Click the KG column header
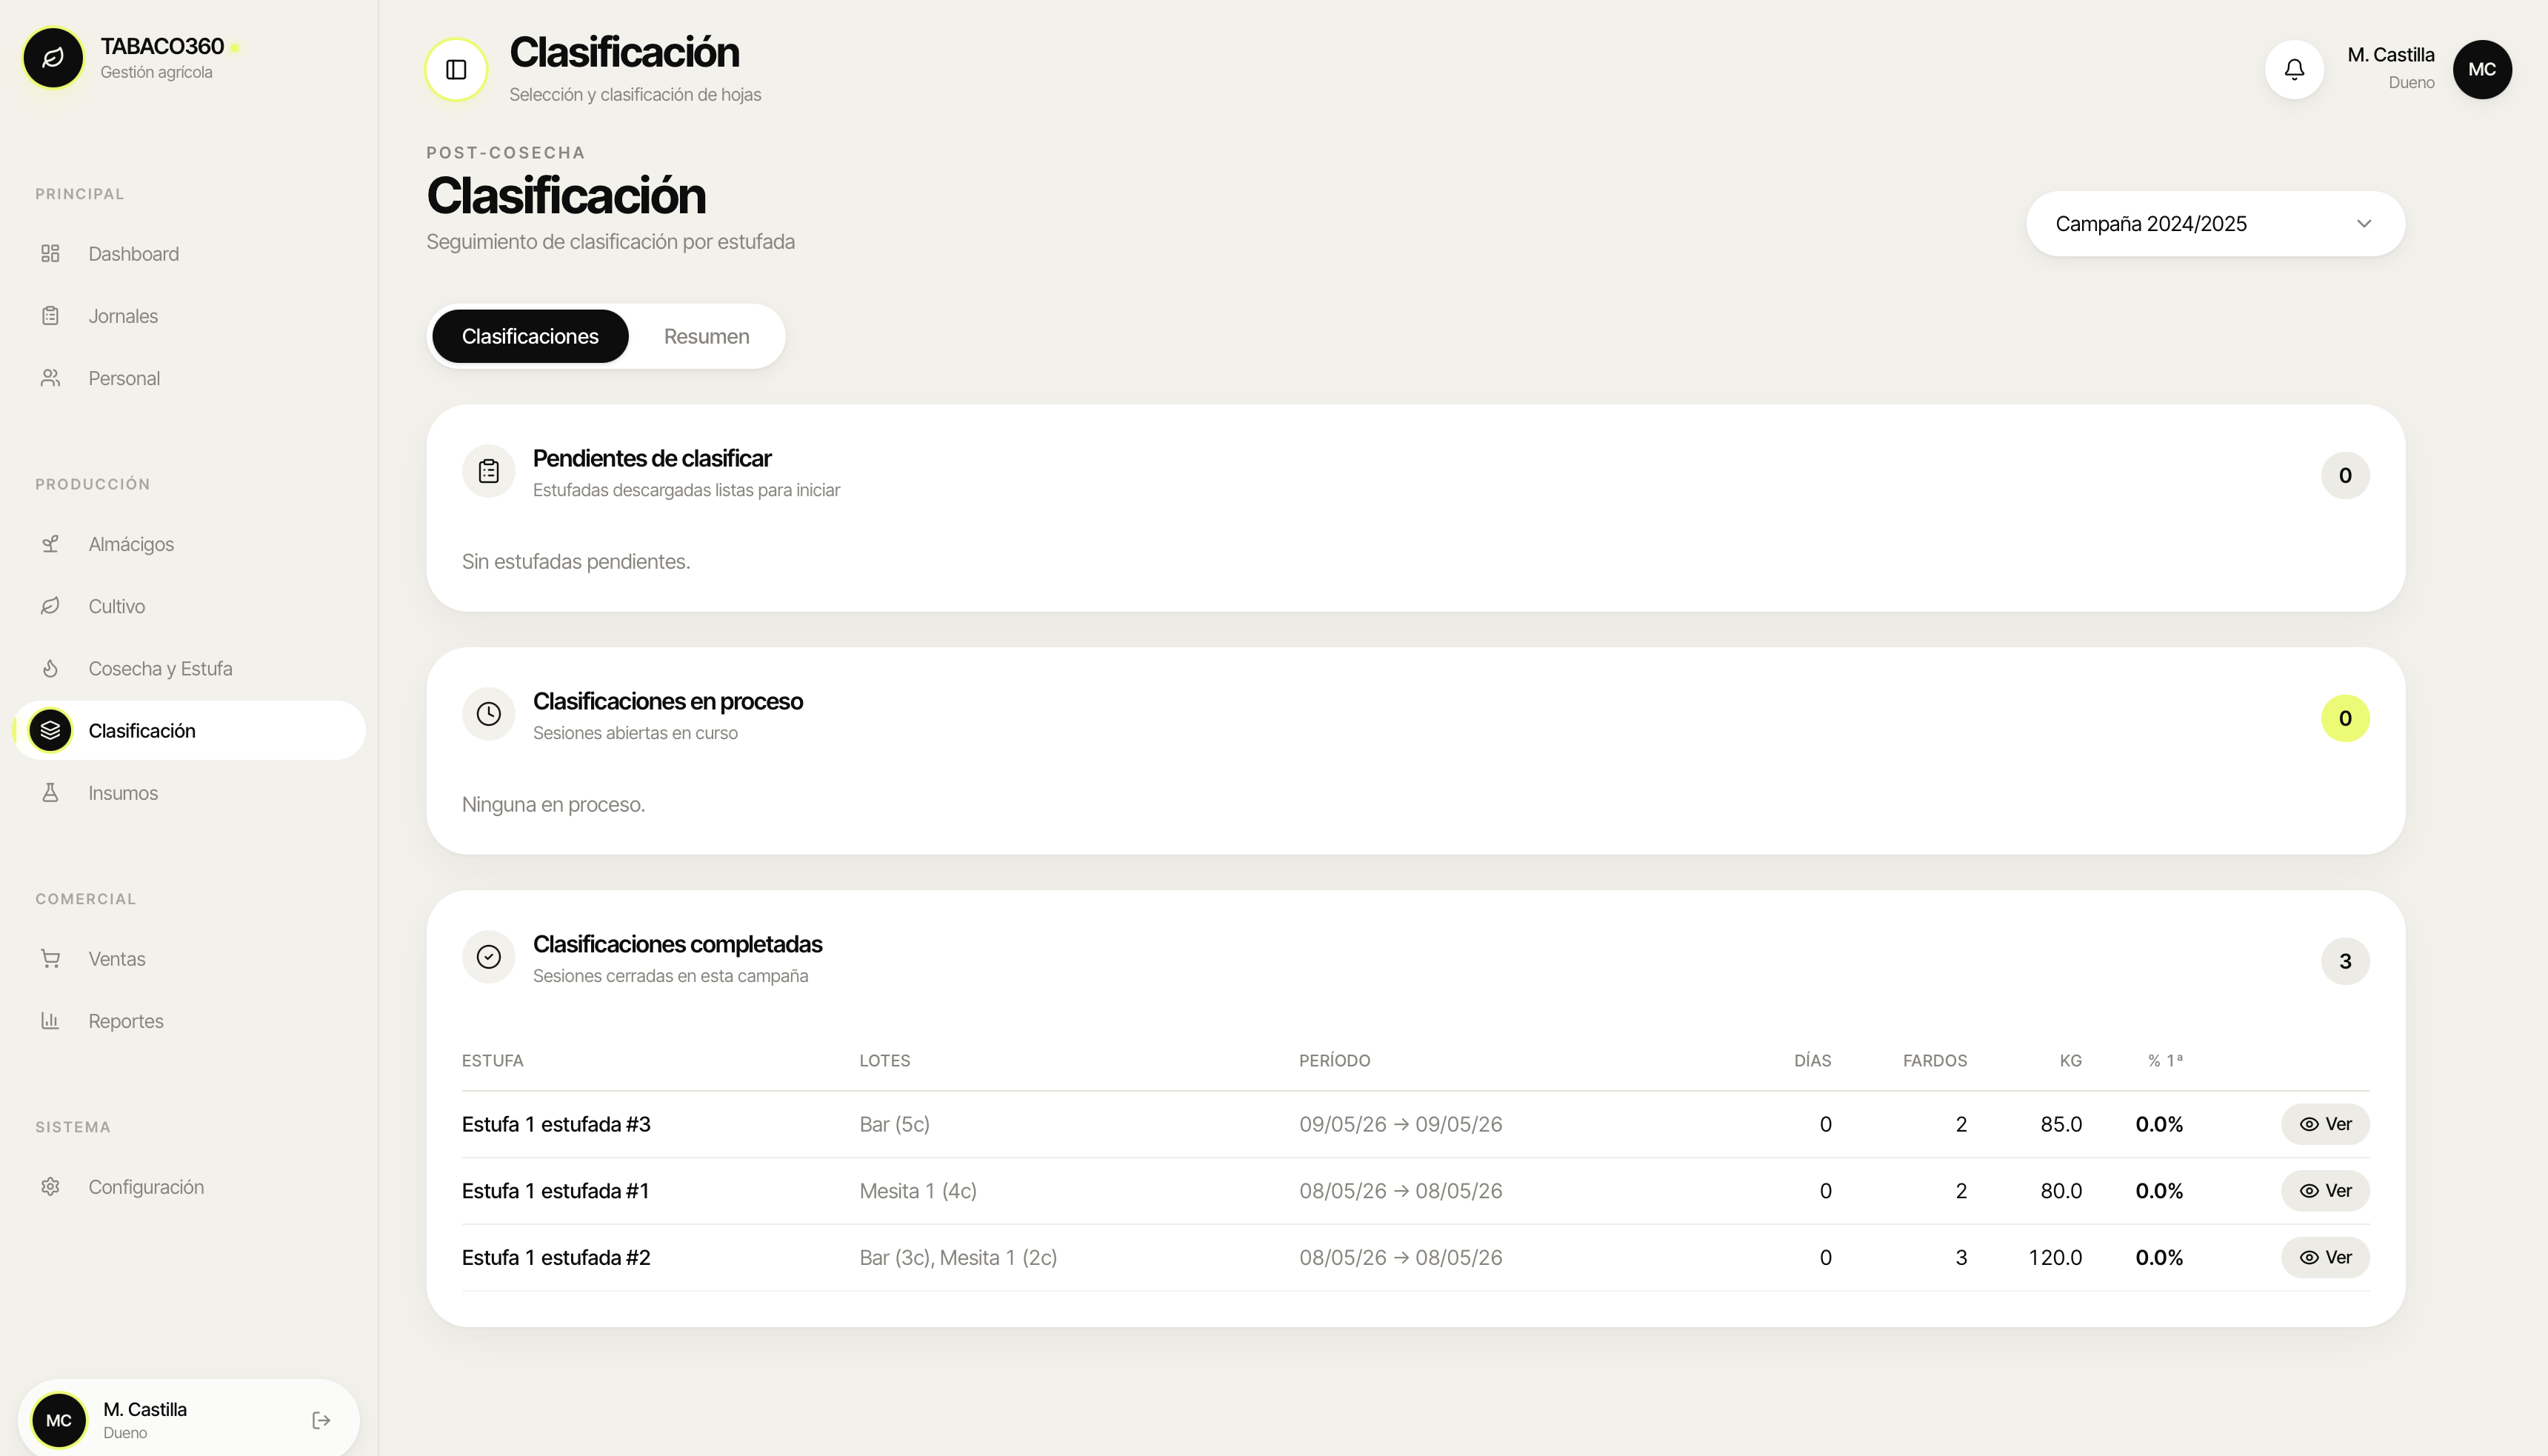 (2070, 1061)
